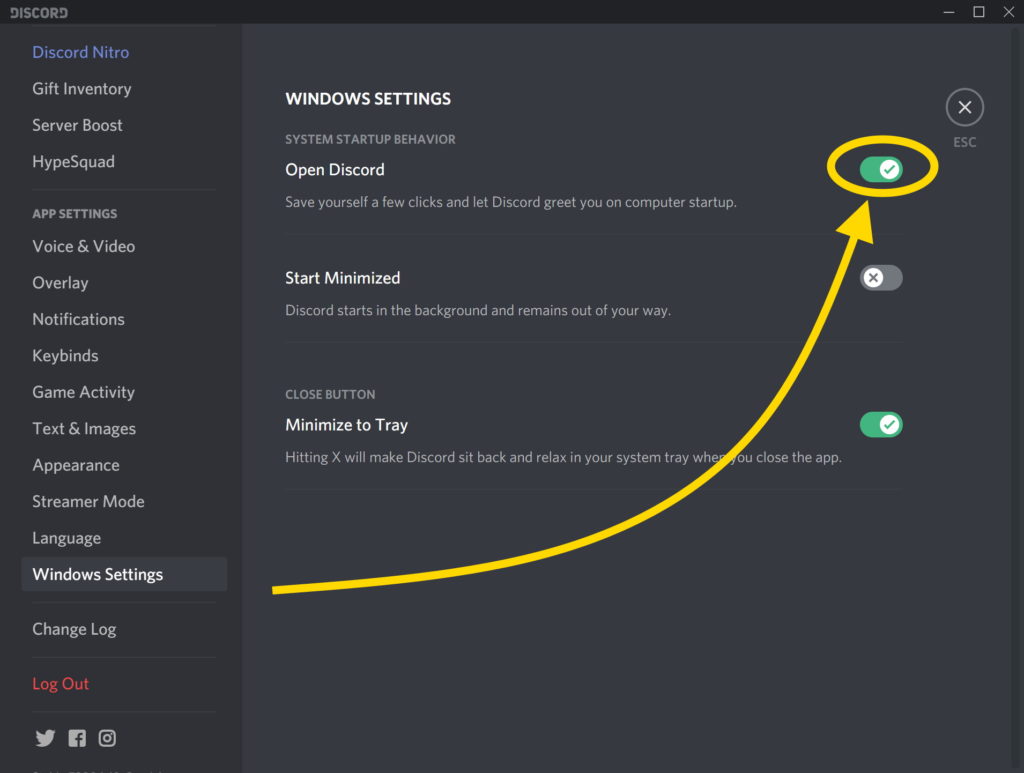Open the Discord Nitro settings page

pyautogui.click(x=80, y=52)
